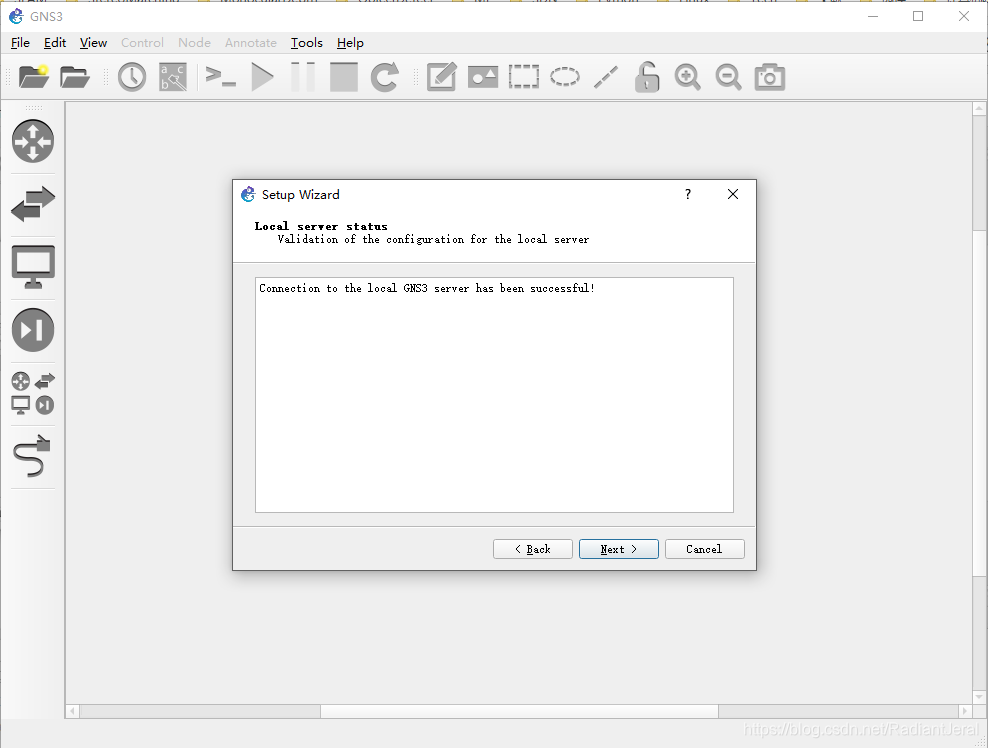Open the Manage snapshots clock icon
The width and height of the screenshot is (988, 748).
132,77
